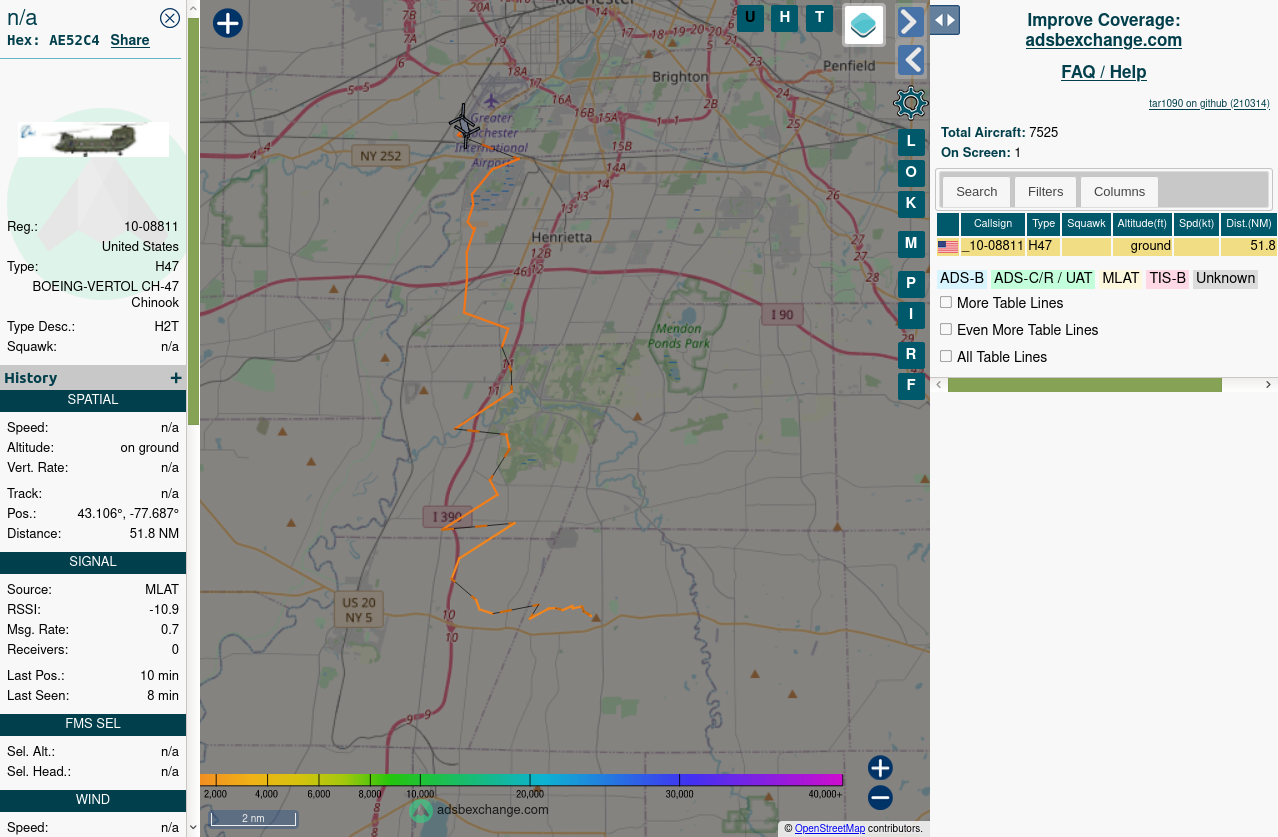Enable All Table Lines checkbox
Viewport: 1278px width, 837px height.
point(946,356)
